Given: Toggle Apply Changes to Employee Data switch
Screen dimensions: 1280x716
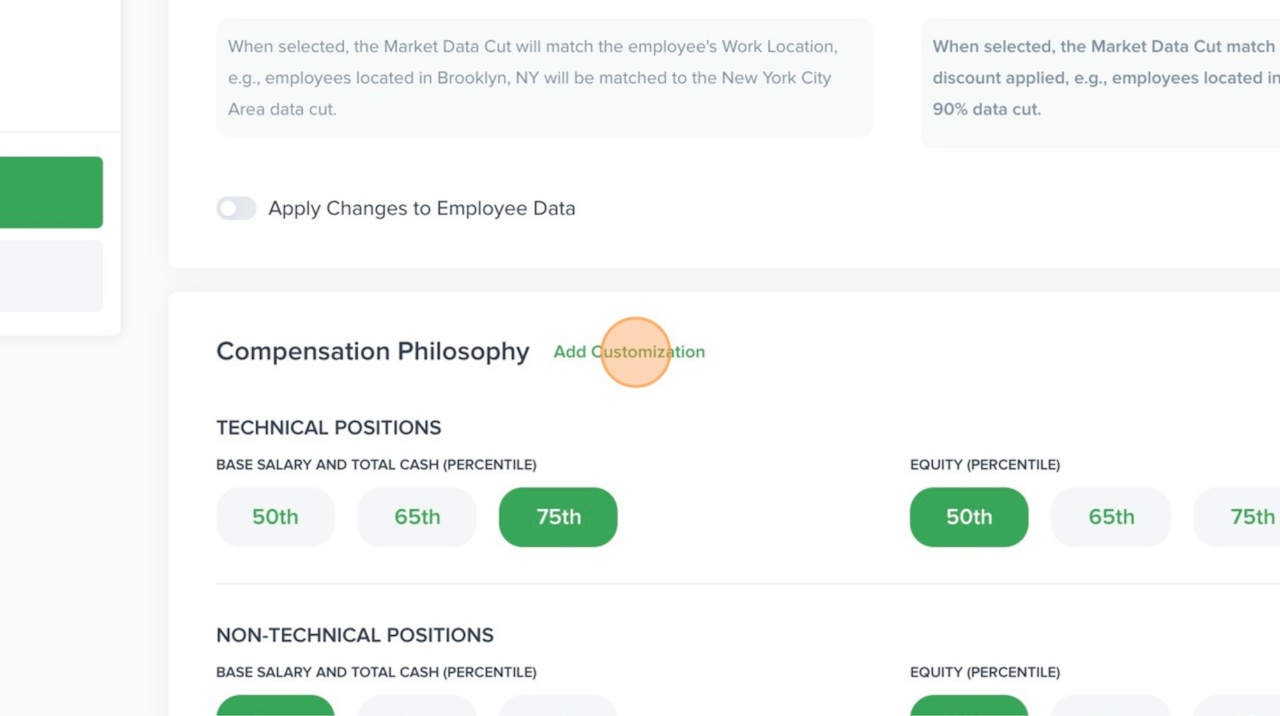Looking at the screenshot, I should [237, 208].
